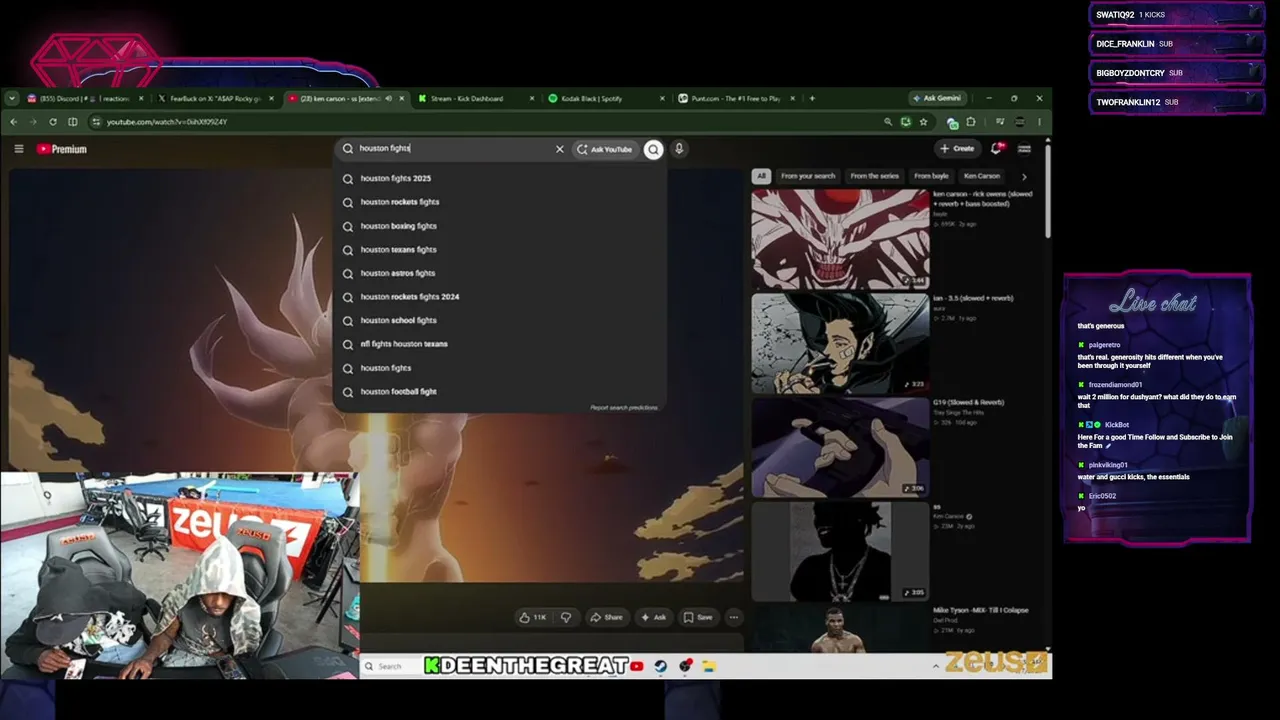
Task: Switch to the FearBuck on X tab
Action: pos(213,99)
